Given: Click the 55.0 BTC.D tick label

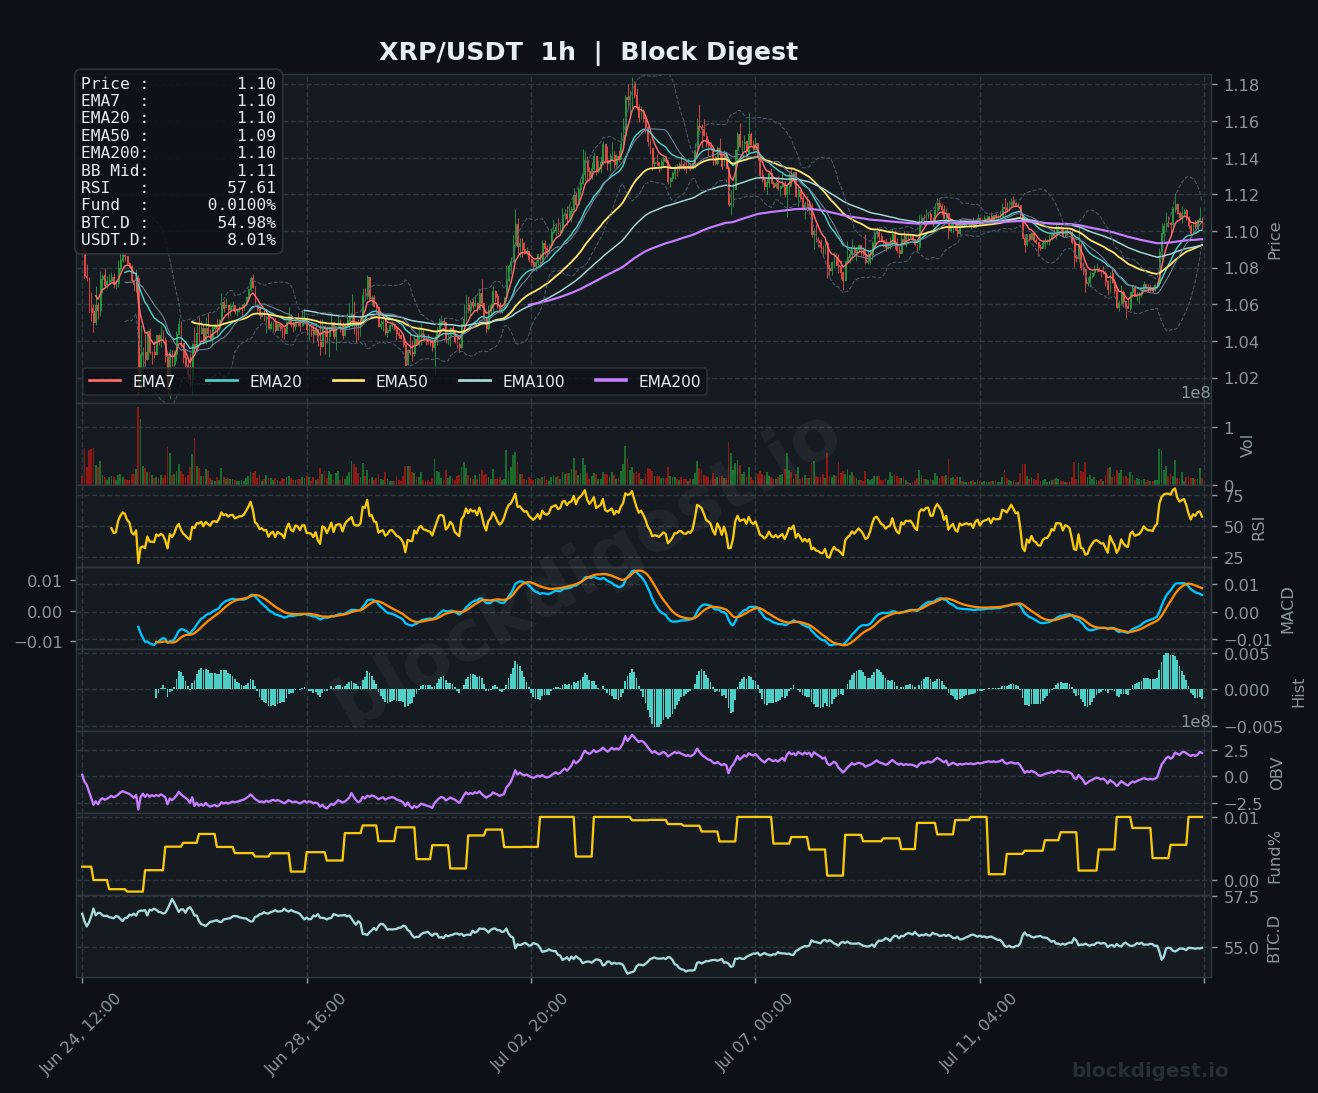Looking at the screenshot, I should pyautogui.click(x=1241, y=948).
